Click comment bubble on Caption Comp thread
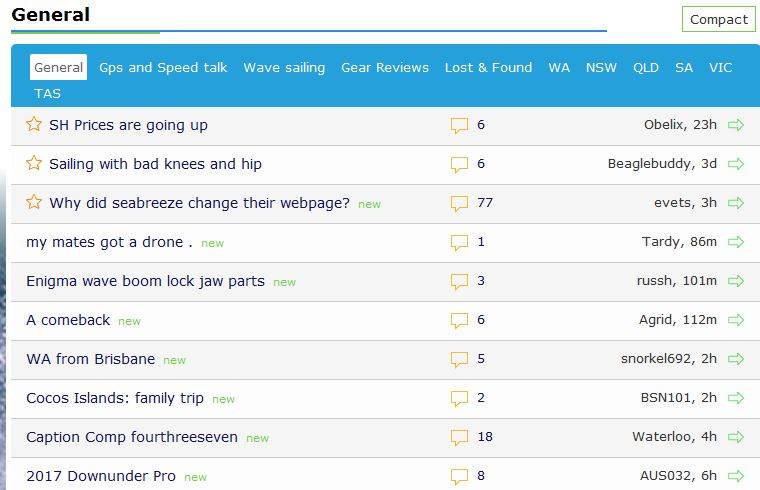 459,437
